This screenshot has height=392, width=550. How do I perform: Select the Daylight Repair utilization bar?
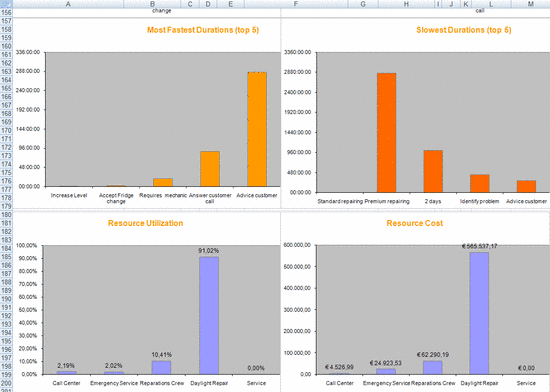[209, 316]
